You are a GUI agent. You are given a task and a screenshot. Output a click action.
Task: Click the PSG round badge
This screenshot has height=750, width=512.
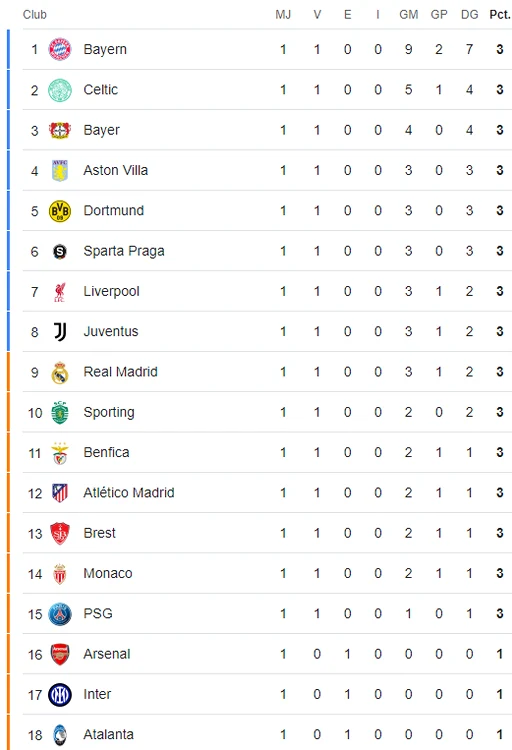(x=60, y=614)
